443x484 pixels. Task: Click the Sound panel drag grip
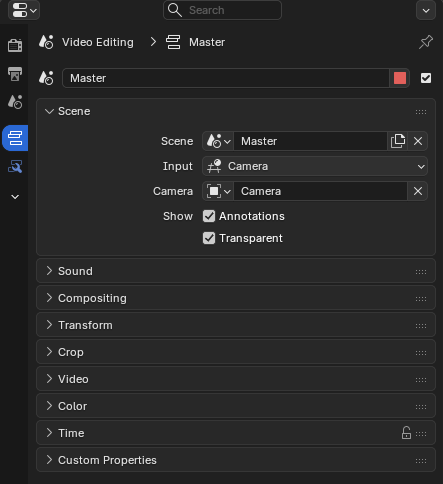point(421,272)
